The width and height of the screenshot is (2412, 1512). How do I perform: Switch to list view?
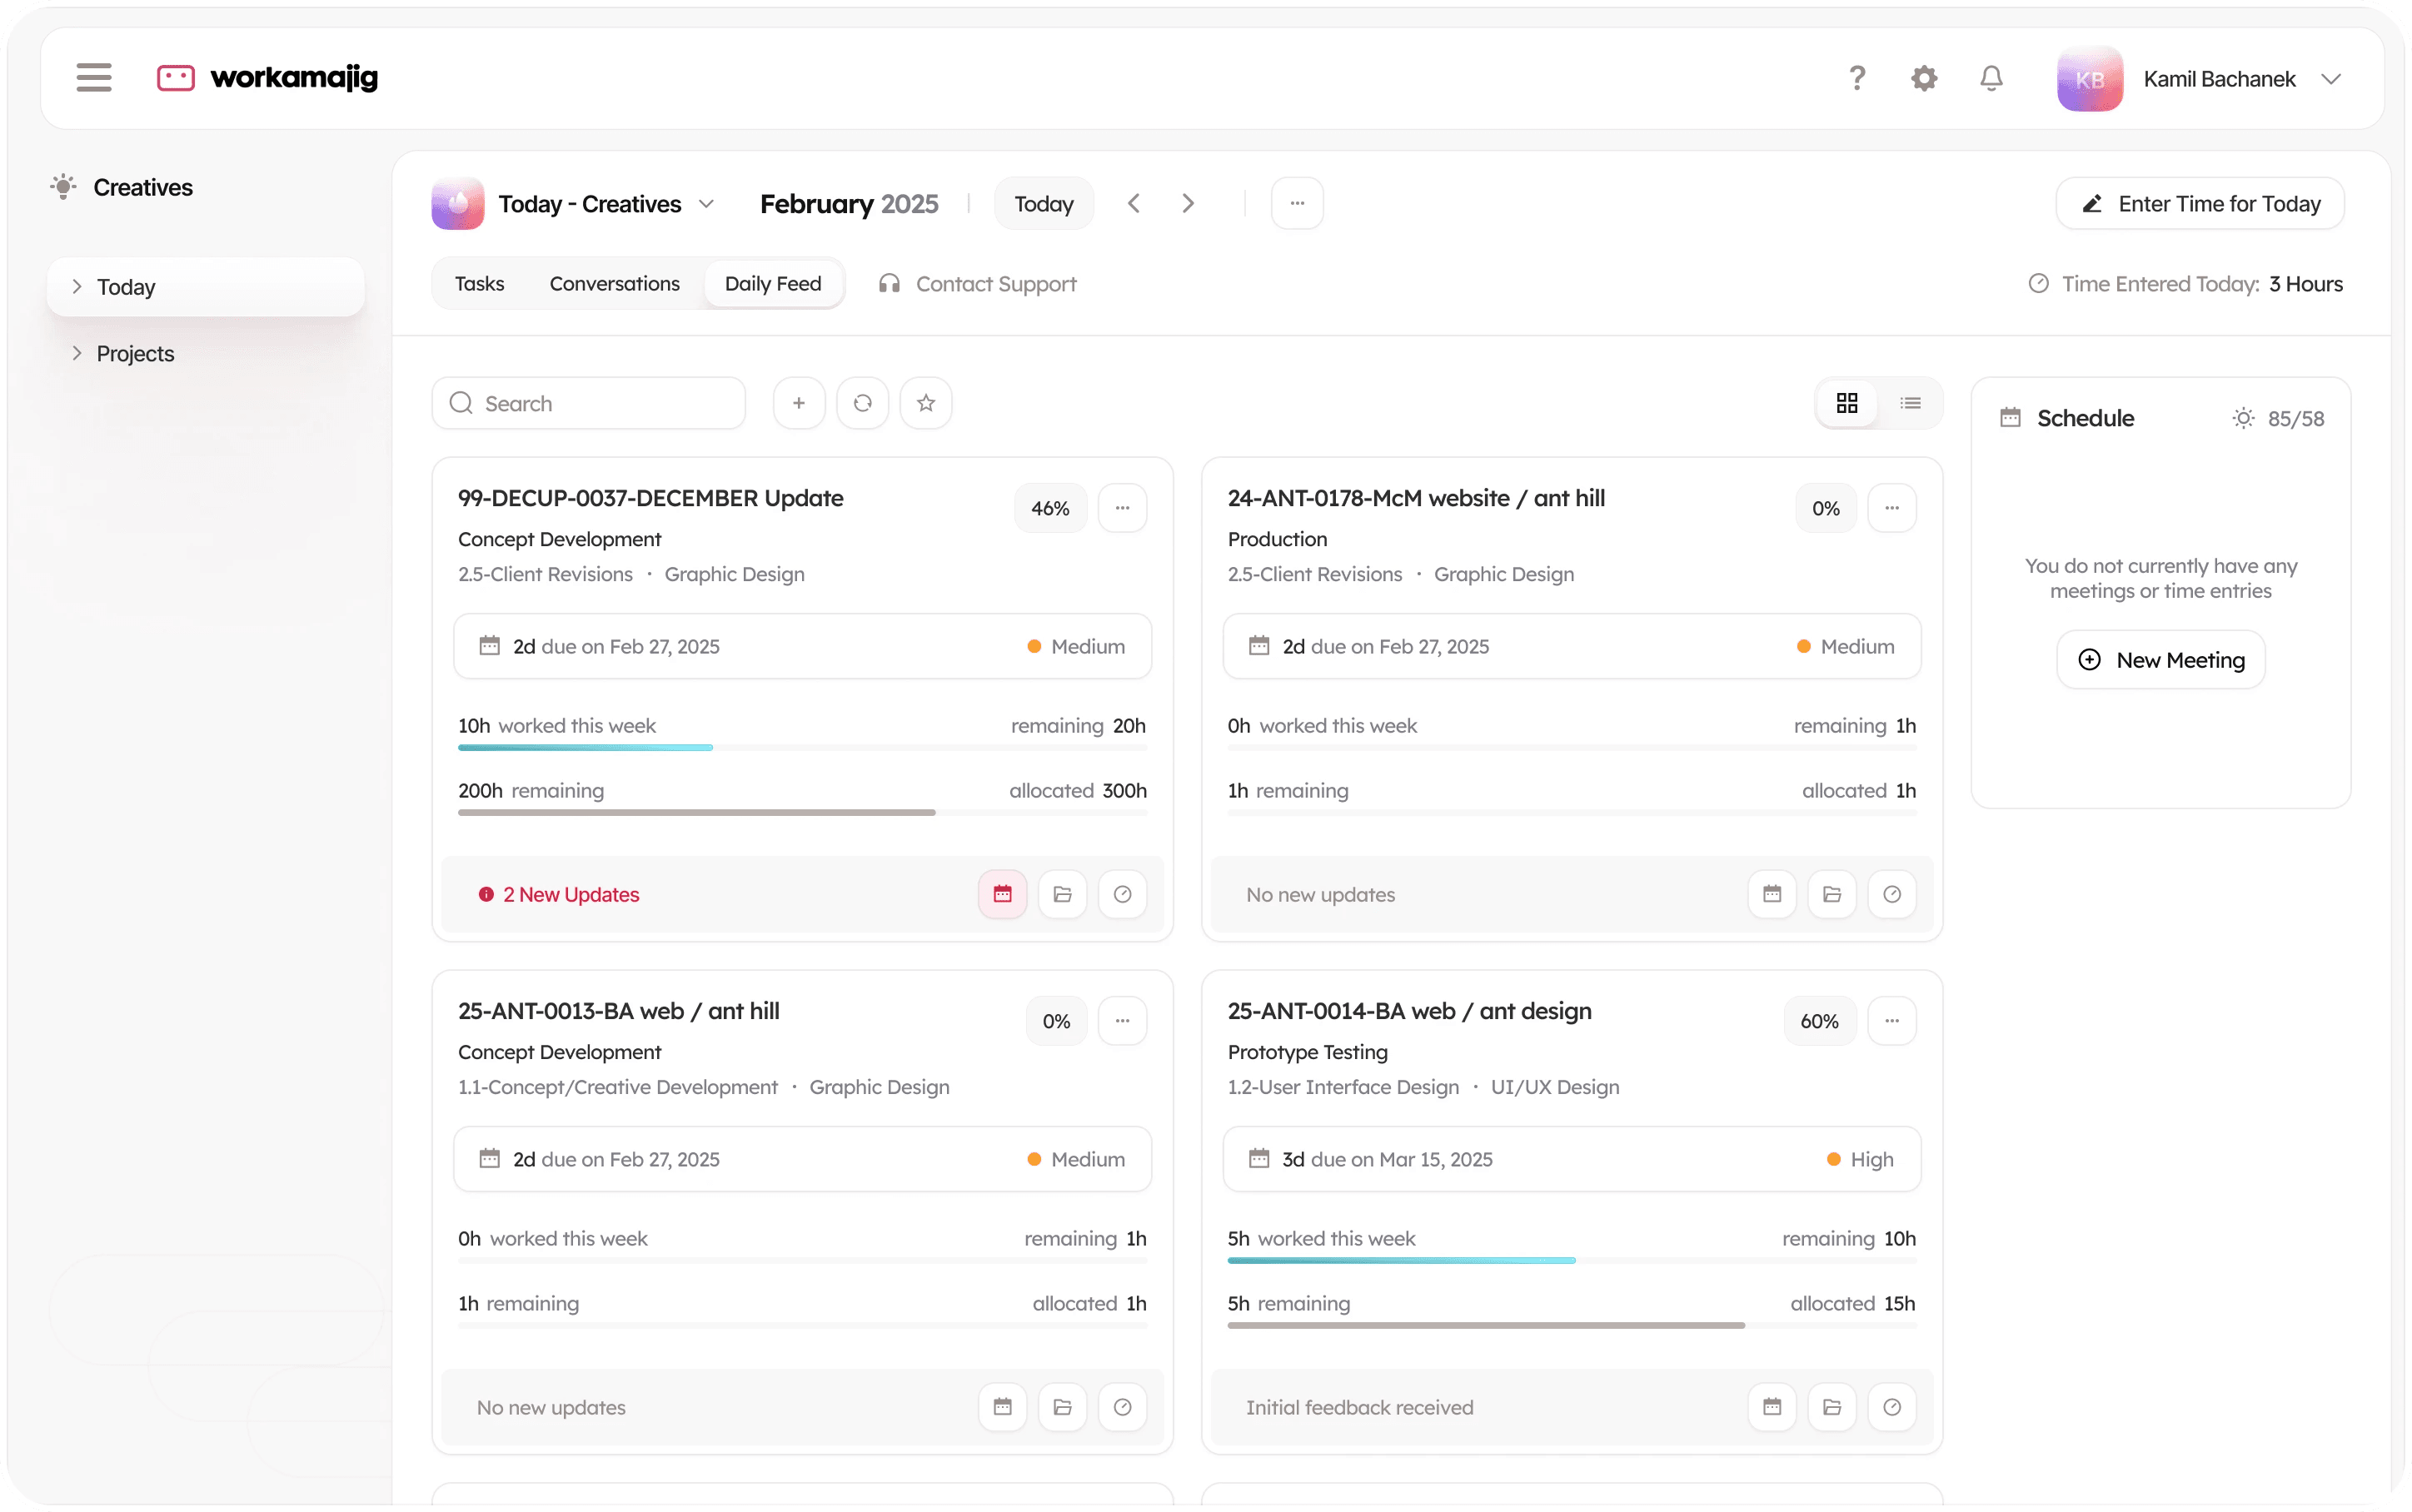(x=1910, y=403)
